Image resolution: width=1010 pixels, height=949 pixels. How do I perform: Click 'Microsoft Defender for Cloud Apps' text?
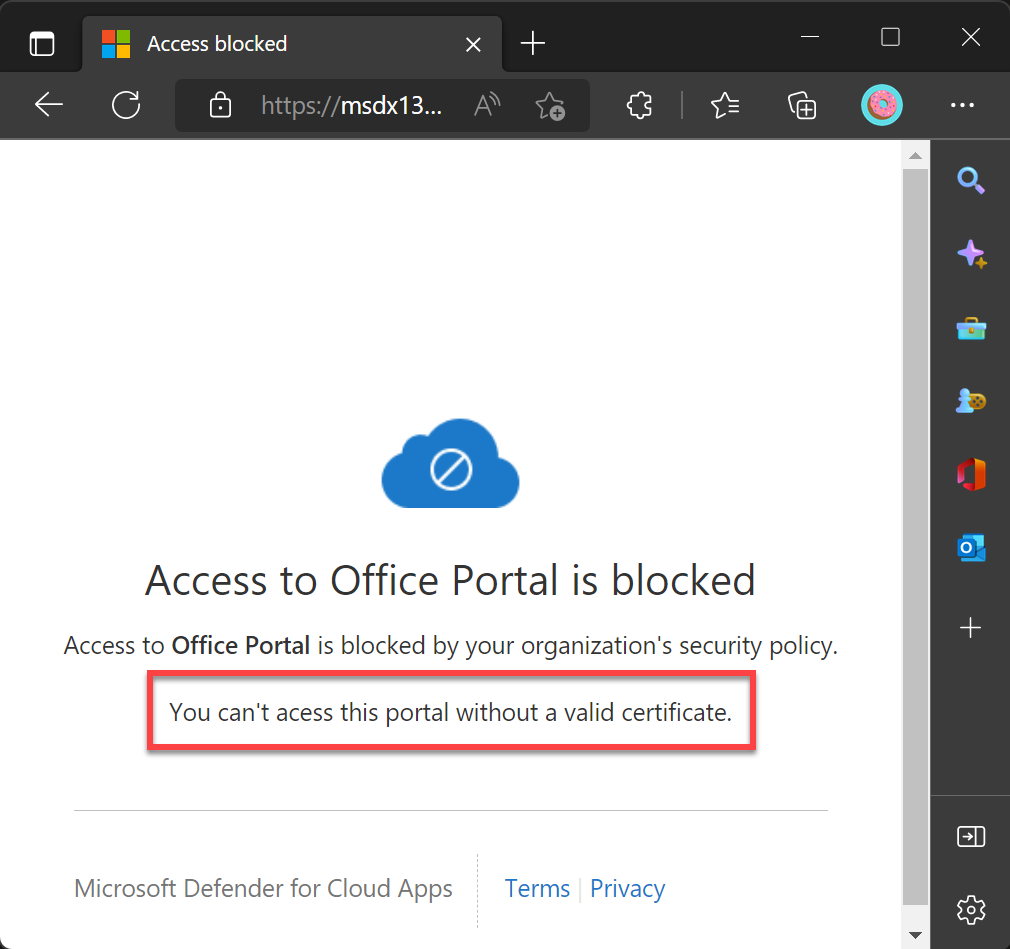coord(263,888)
